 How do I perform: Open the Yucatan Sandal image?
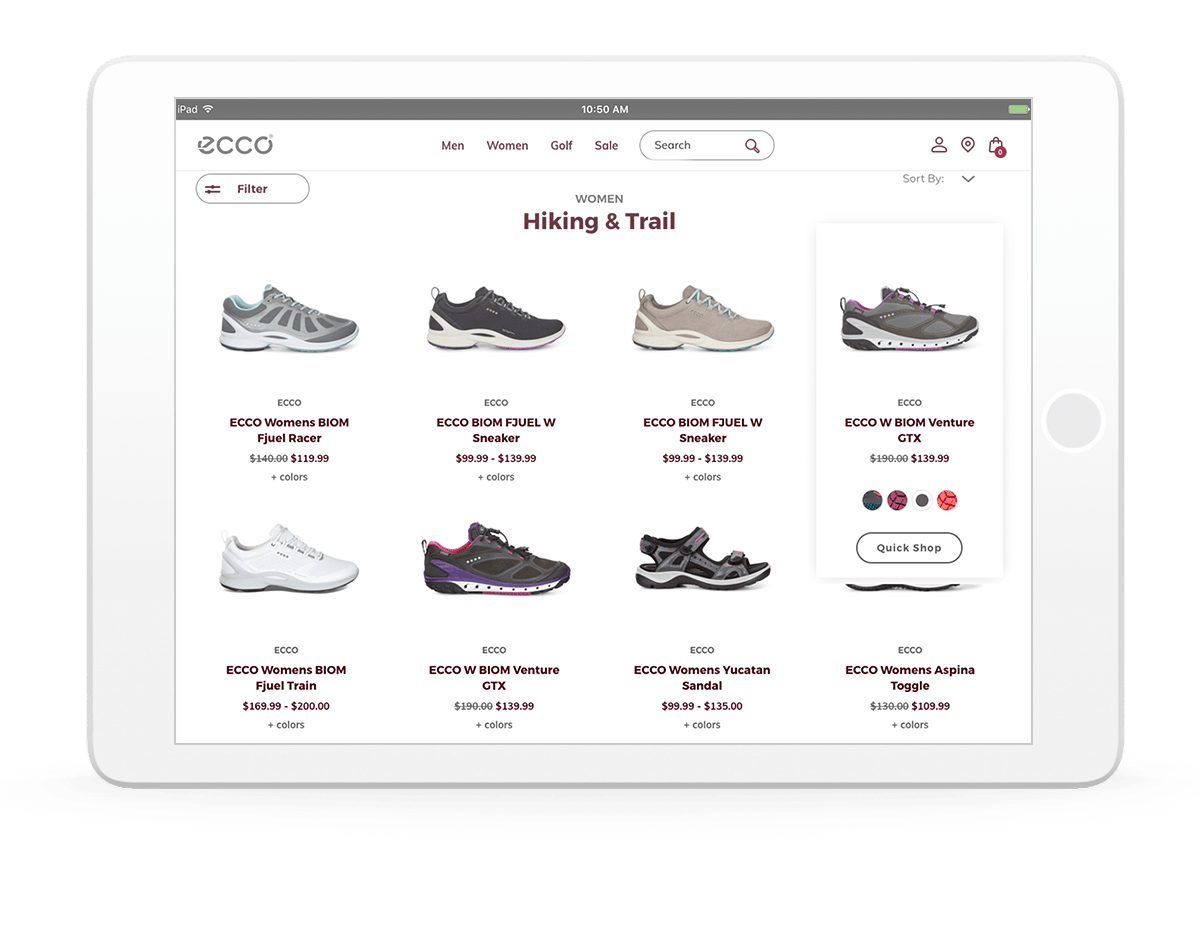703,560
